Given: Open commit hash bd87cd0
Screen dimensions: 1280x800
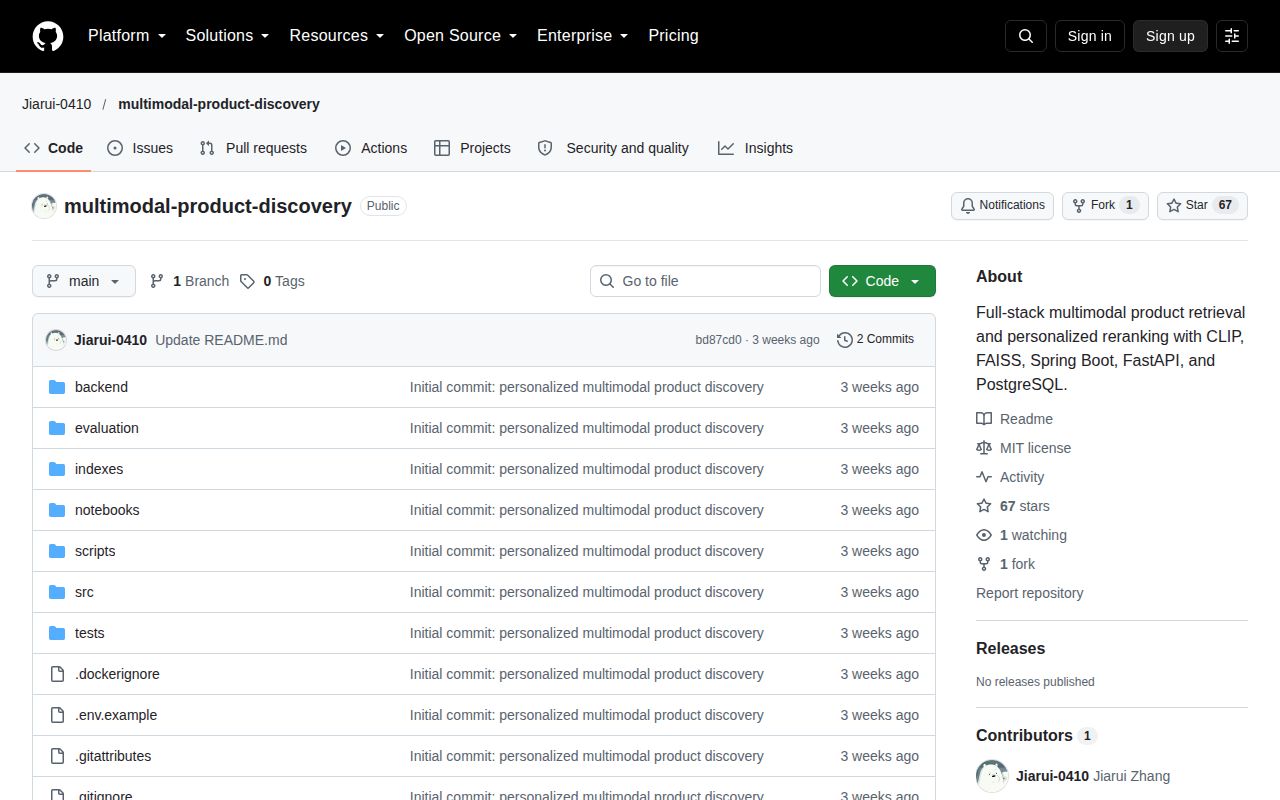Looking at the screenshot, I should coord(719,340).
